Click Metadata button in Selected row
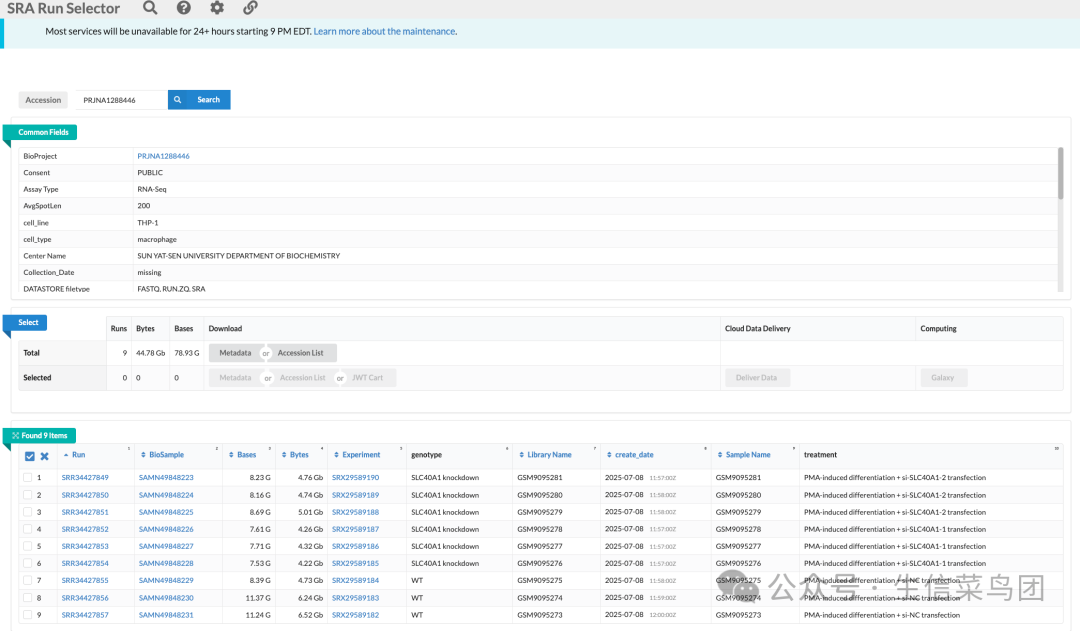1080x631 pixels. tap(235, 377)
